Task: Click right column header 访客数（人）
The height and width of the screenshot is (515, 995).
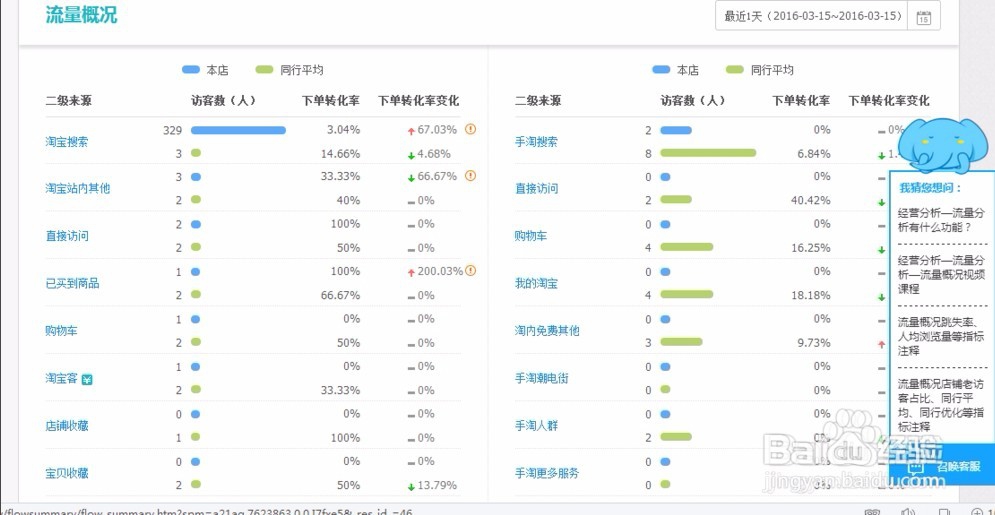Action: 693,101
